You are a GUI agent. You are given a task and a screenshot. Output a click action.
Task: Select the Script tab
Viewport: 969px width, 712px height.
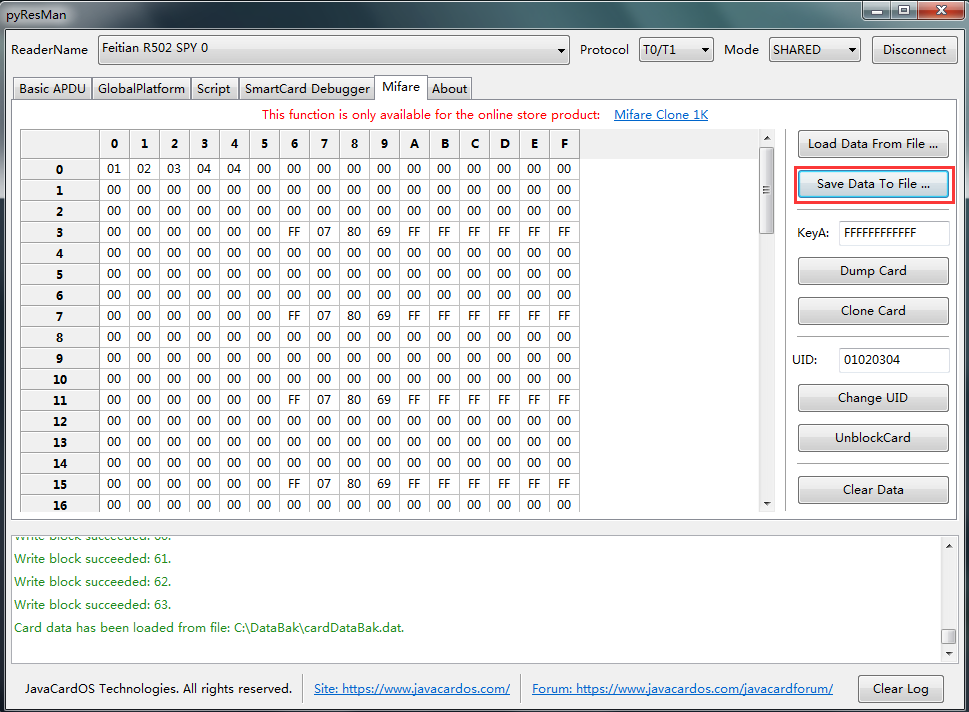(213, 89)
